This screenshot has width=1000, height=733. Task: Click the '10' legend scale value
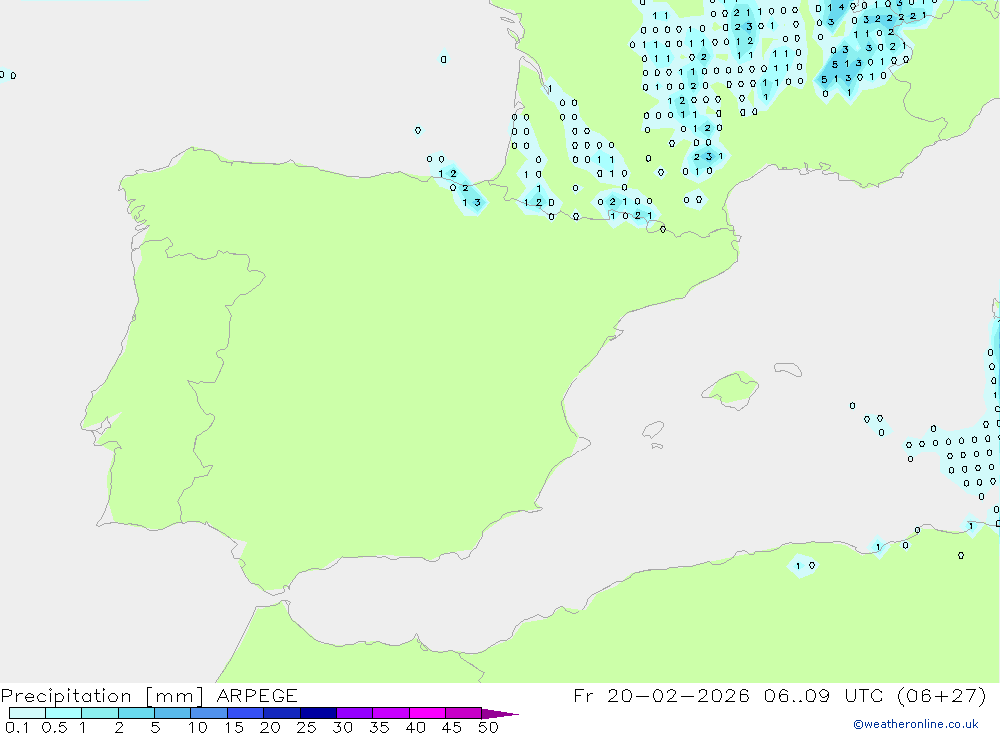pyautogui.click(x=198, y=727)
